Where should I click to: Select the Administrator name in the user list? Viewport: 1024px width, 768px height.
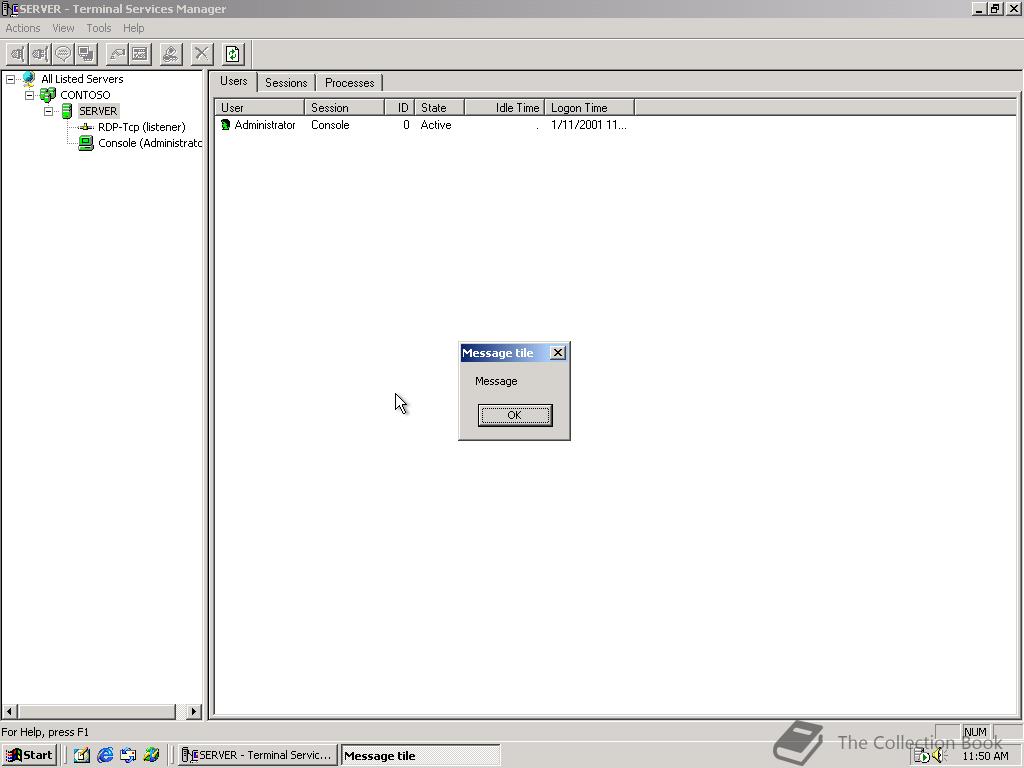pyautogui.click(x=264, y=125)
